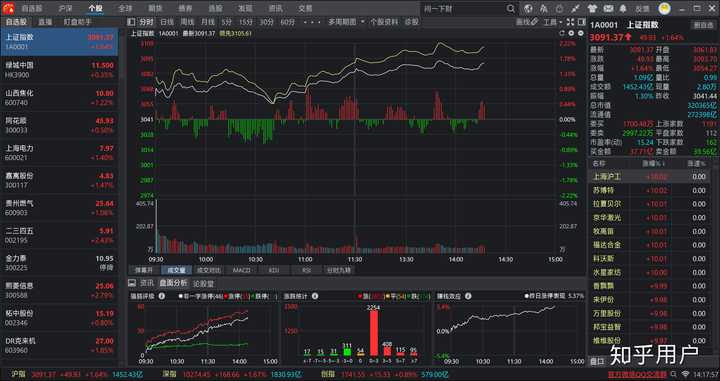
Task: Click the search input field
Action: pyautogui.click(x=463, y=8)
